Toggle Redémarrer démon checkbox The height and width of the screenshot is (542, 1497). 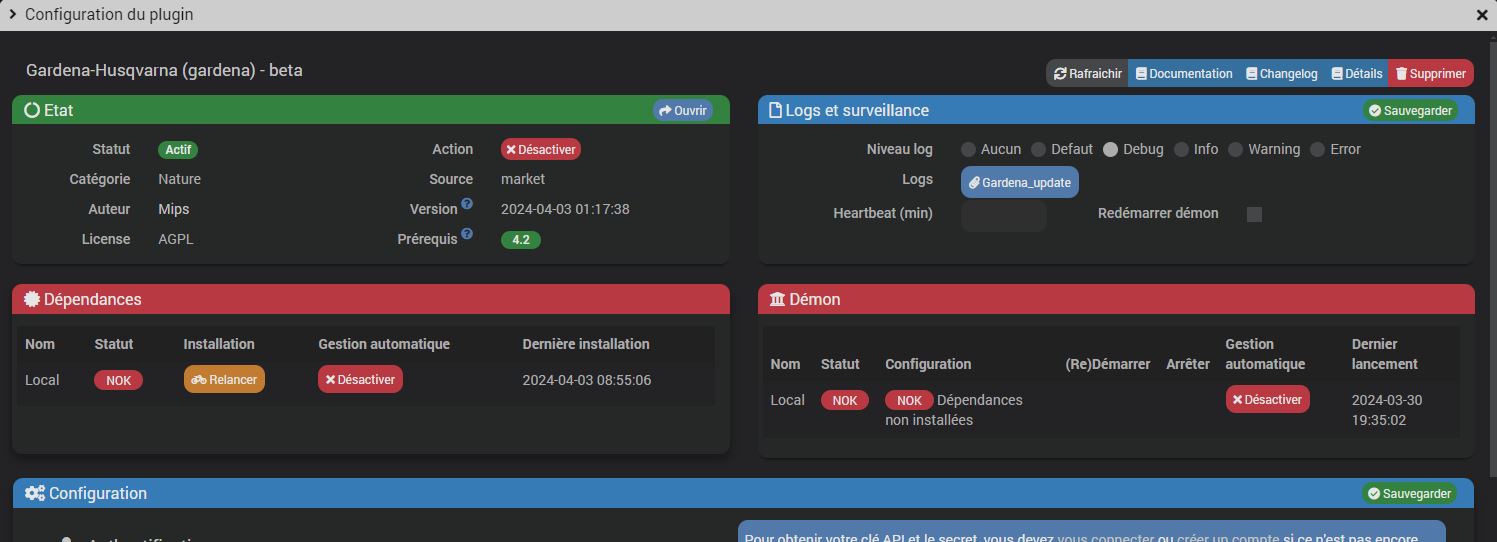[x=1254, y=214]
